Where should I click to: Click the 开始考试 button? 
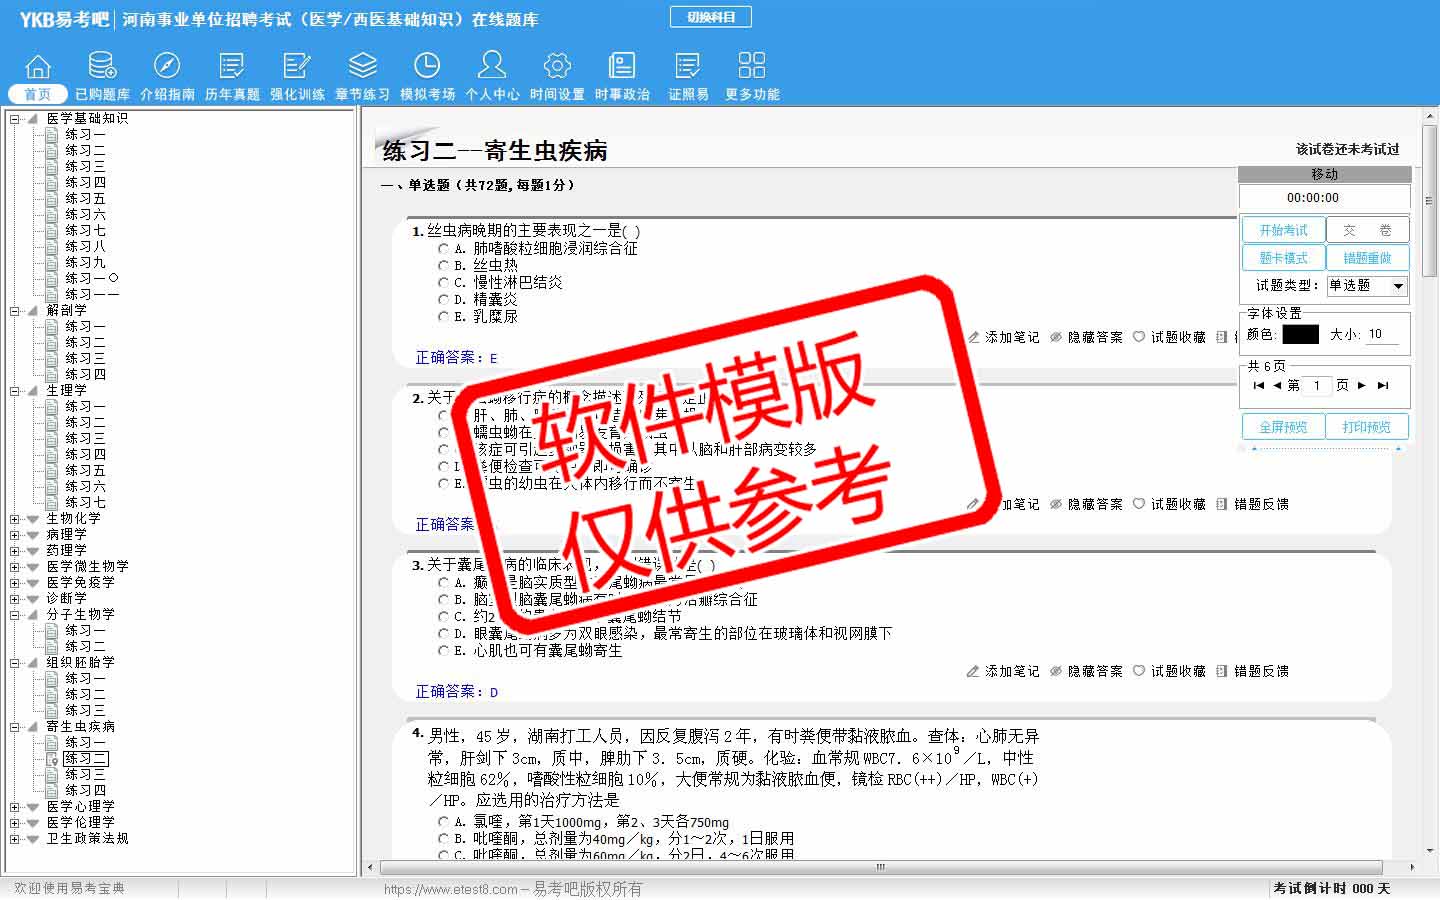point(1283,230)
